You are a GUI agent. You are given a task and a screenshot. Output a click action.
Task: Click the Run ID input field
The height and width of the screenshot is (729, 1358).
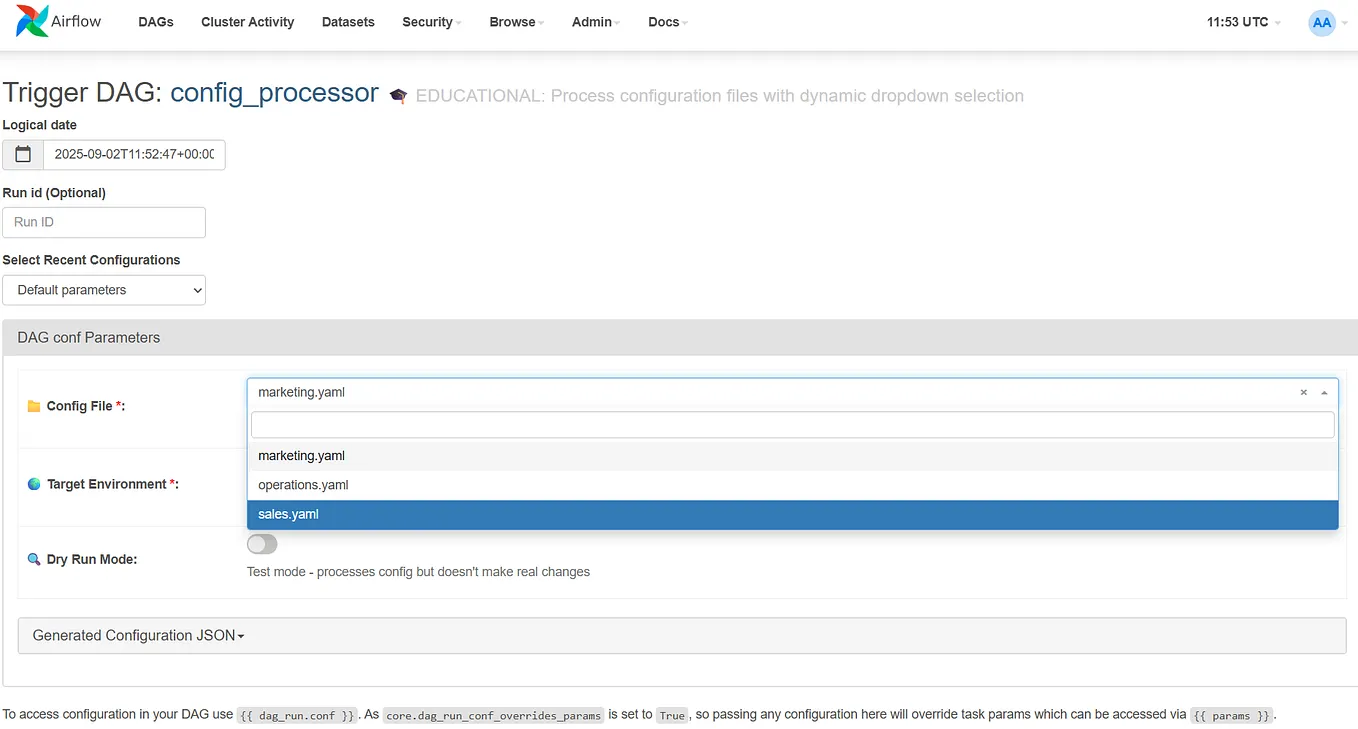click(103, 222)
